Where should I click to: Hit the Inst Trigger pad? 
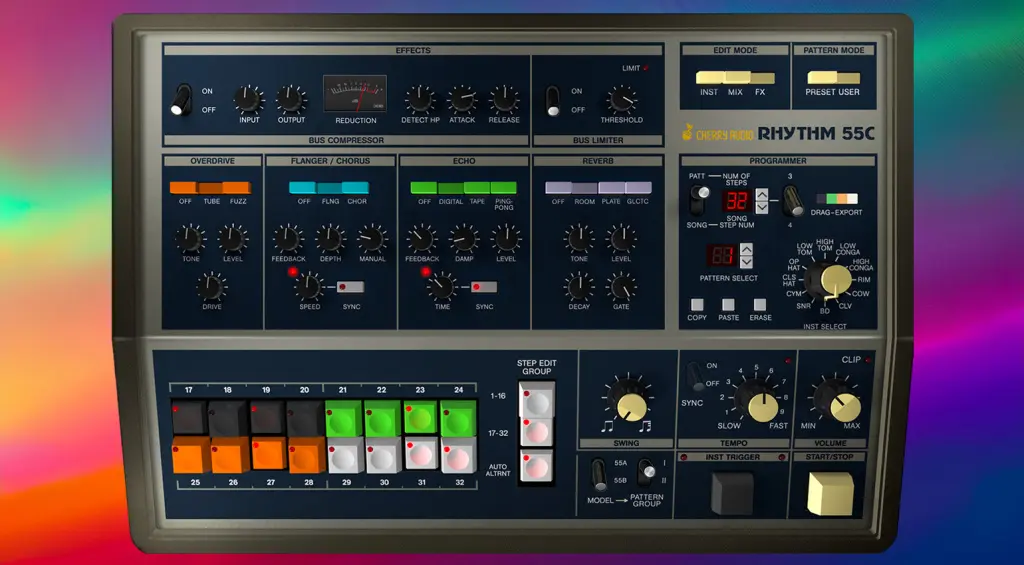coord(730,492)
